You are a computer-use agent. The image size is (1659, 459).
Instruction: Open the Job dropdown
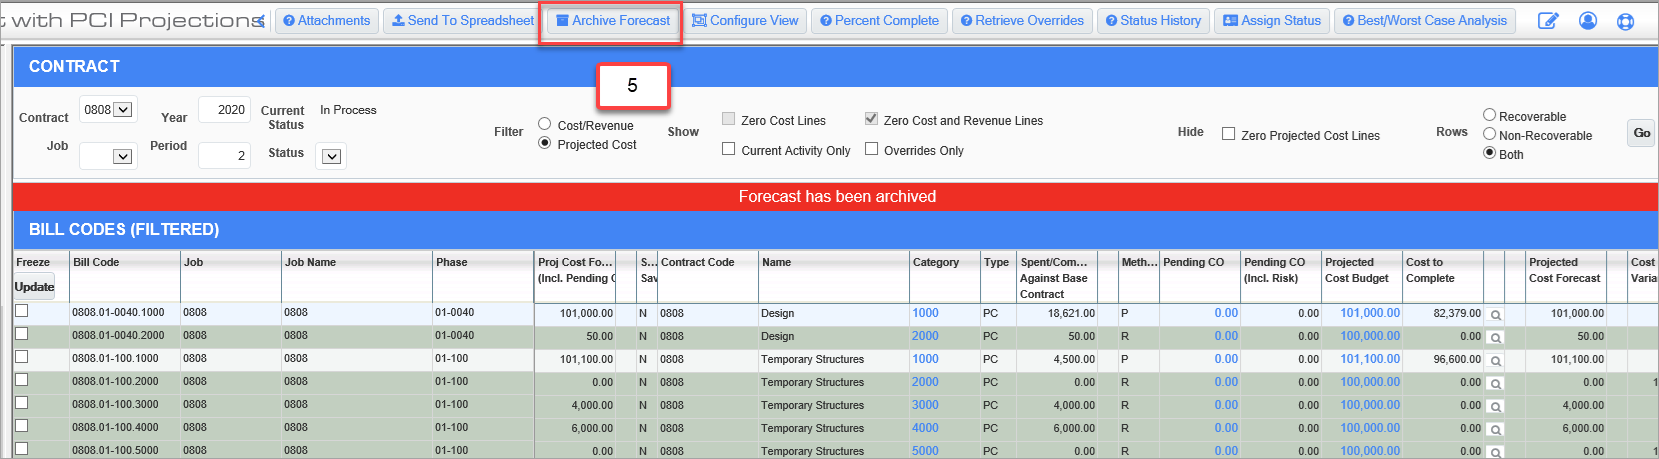(x=122, y=156)
